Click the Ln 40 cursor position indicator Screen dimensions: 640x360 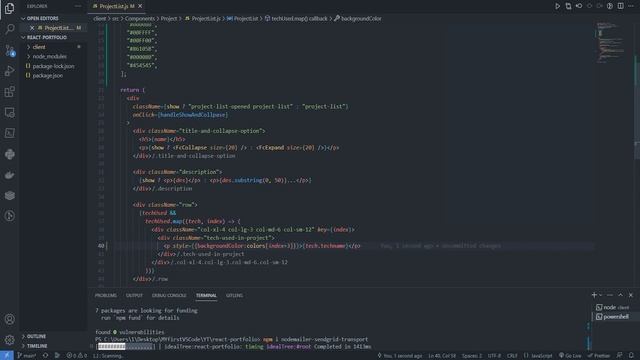(x=442, y=356)
